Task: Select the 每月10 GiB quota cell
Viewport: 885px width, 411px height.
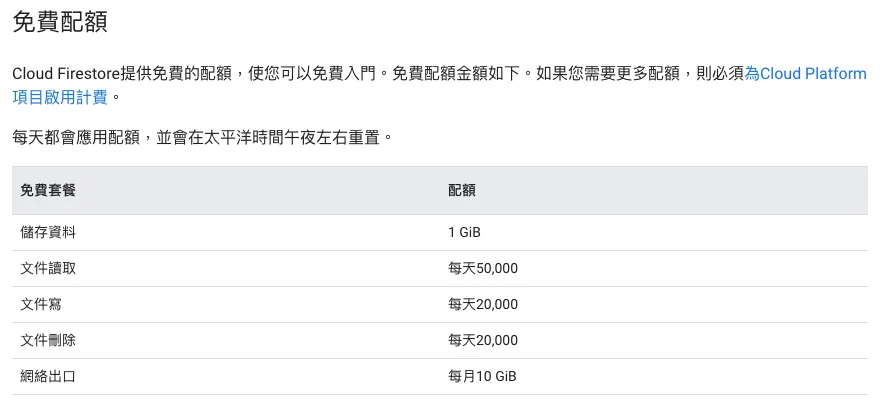Action: click(x=482, y=376)
